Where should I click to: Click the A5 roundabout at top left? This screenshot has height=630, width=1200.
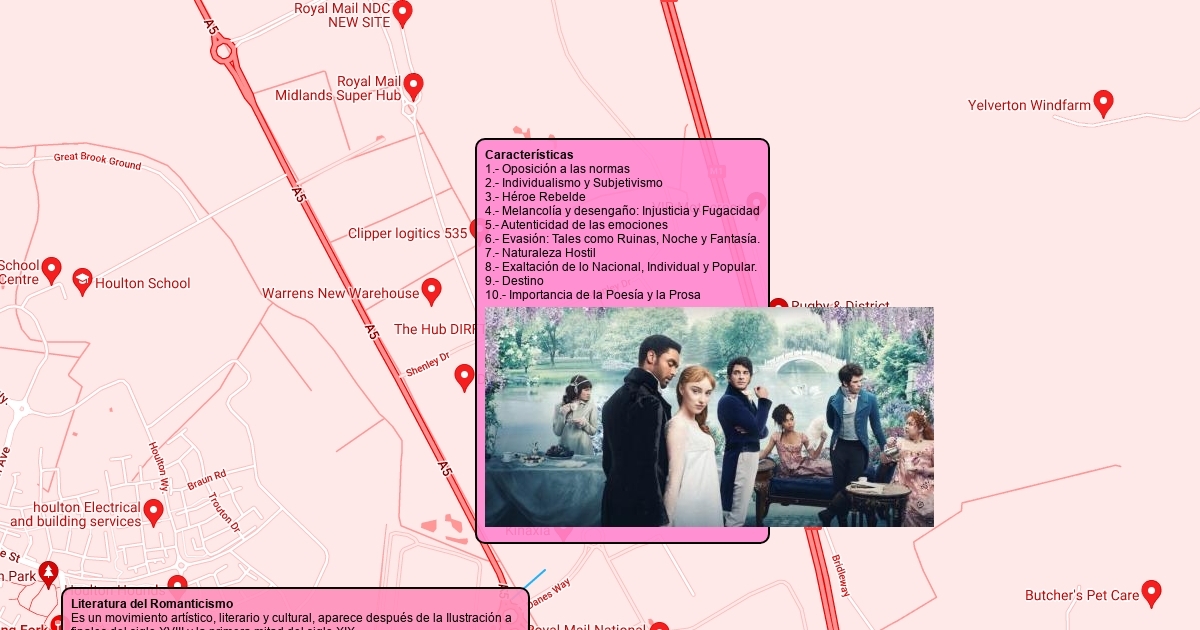(x=224, y=51)
